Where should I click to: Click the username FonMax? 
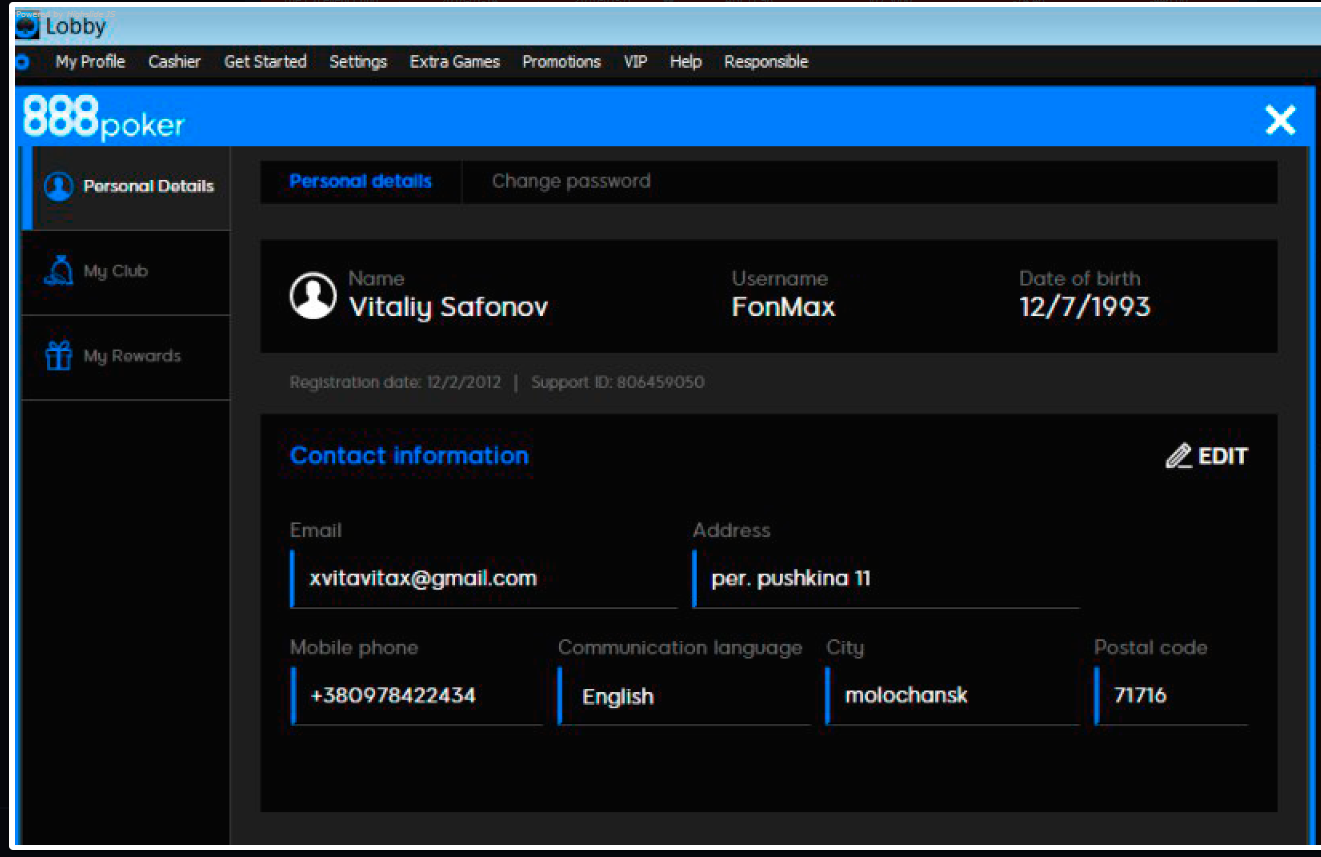click(783, 307)
